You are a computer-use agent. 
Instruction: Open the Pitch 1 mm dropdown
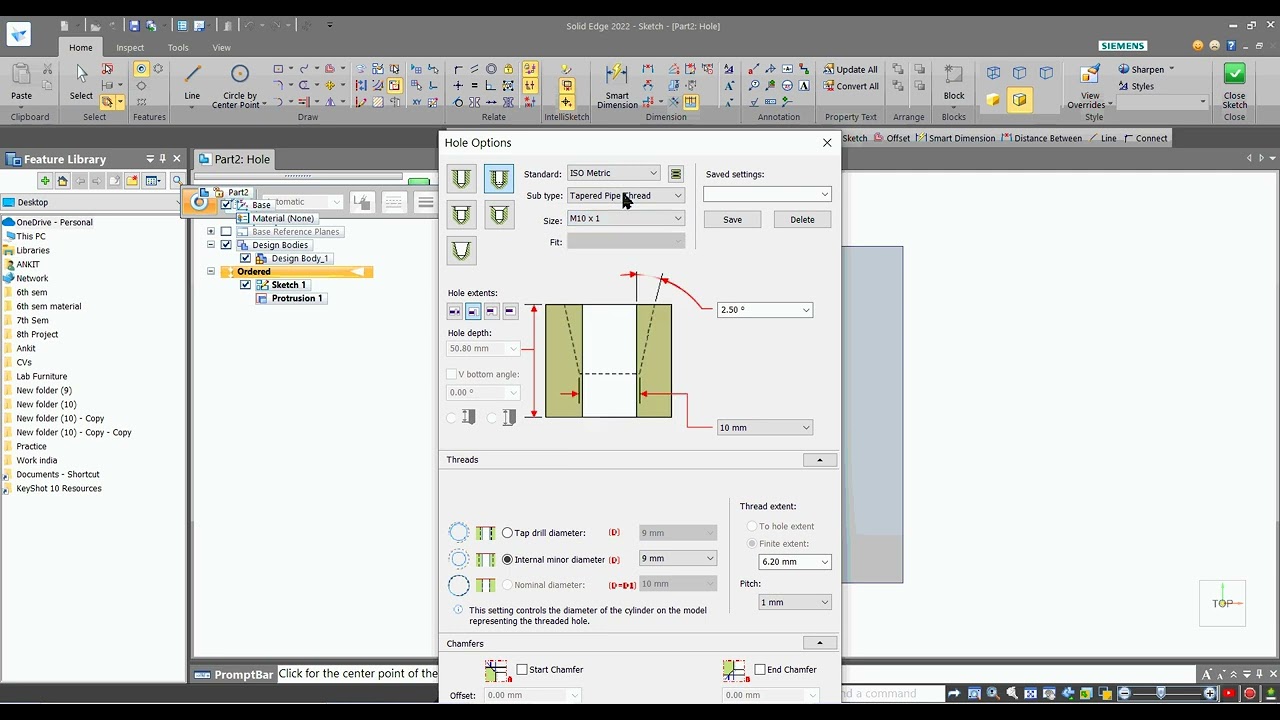795,602
